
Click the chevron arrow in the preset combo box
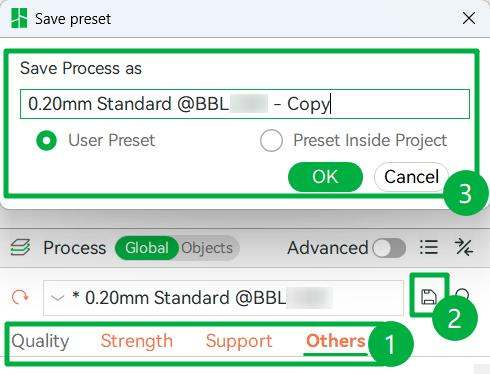57,298
